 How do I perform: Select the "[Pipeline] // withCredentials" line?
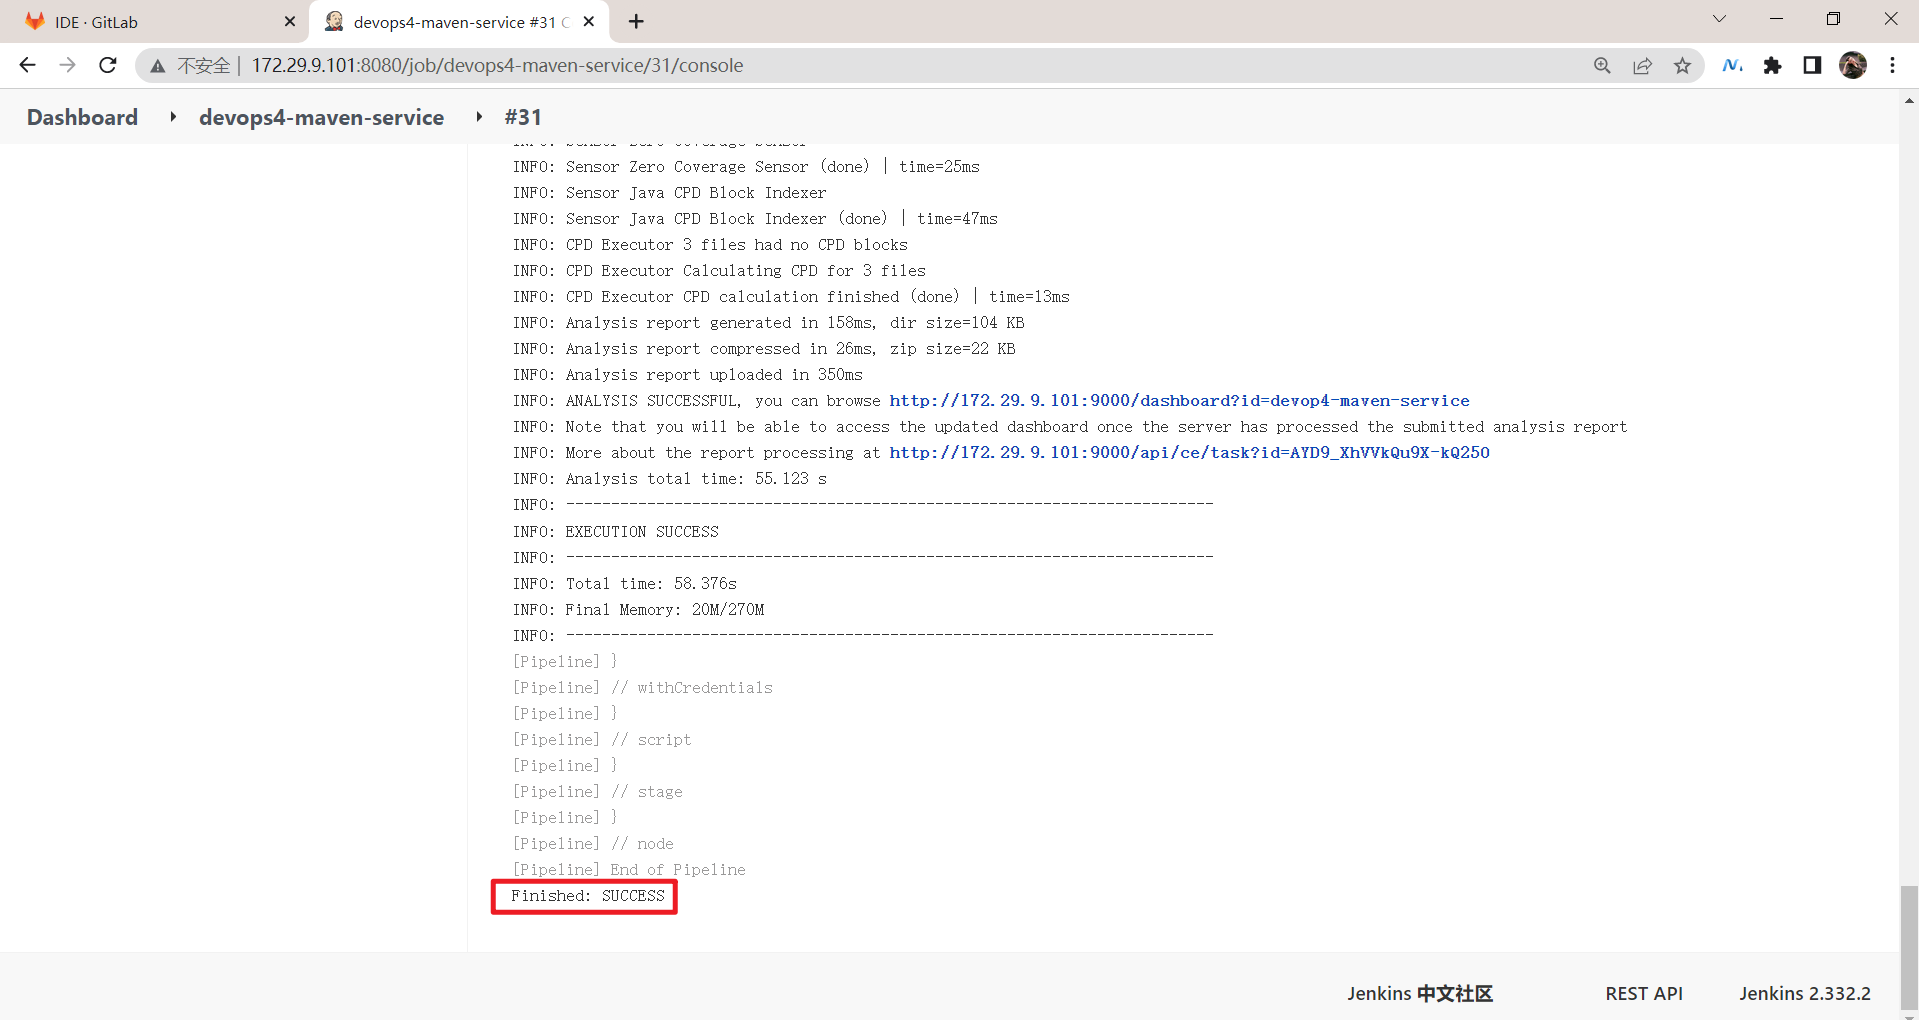[643, 687]
